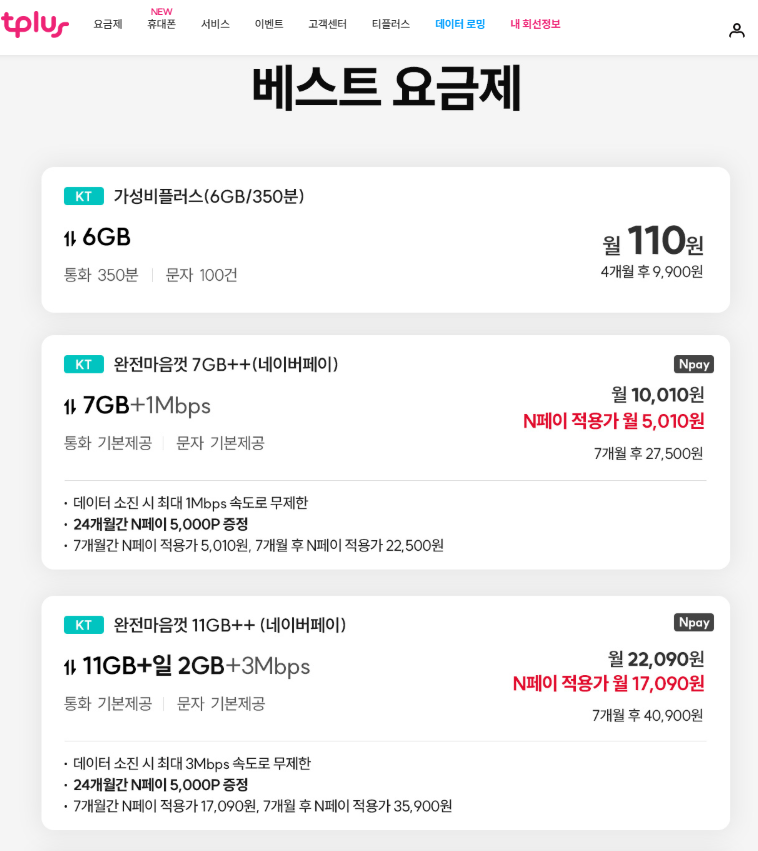Image resolution: width=758 pixels, height=851 pixels.
Task: Click the Npay badge on 11GB++ plan
Action: click(693, 622)
